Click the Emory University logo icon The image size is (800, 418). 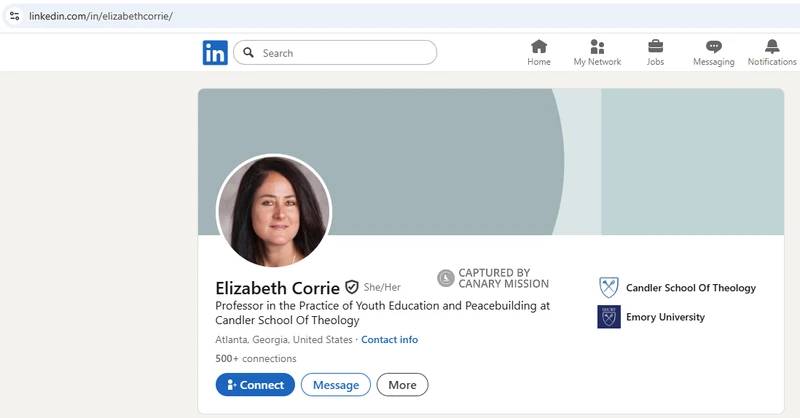(609, 317)
